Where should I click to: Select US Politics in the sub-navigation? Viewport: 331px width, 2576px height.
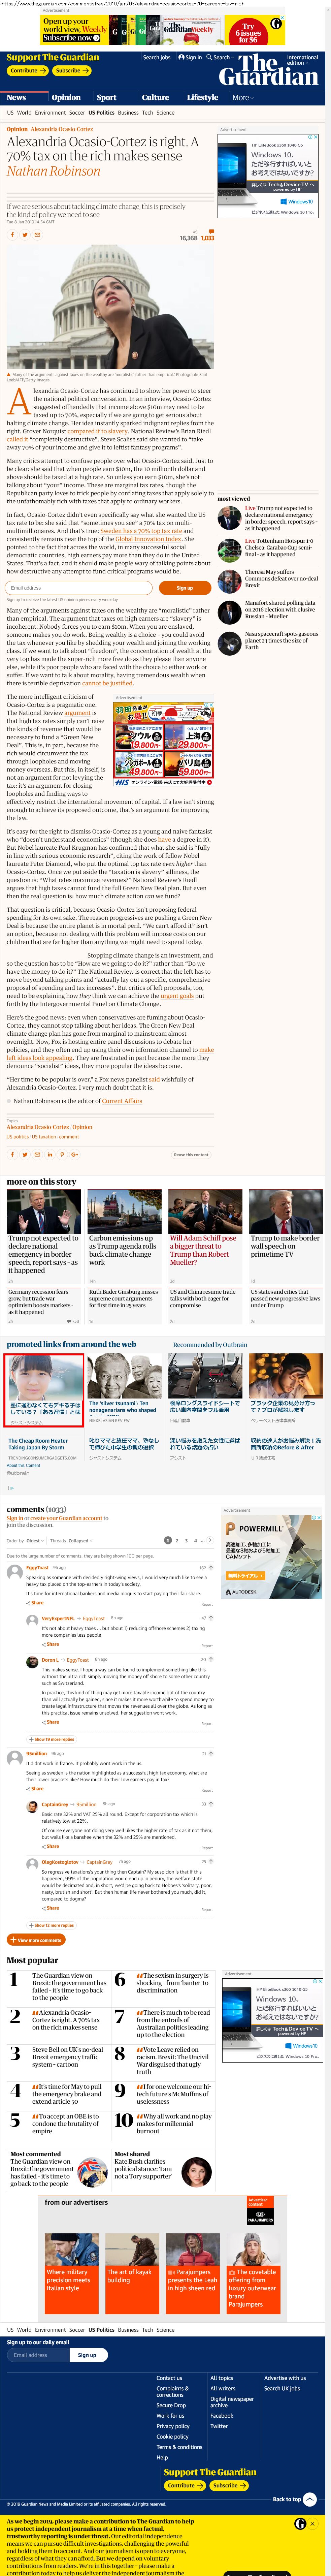click(x=101, y=113)
